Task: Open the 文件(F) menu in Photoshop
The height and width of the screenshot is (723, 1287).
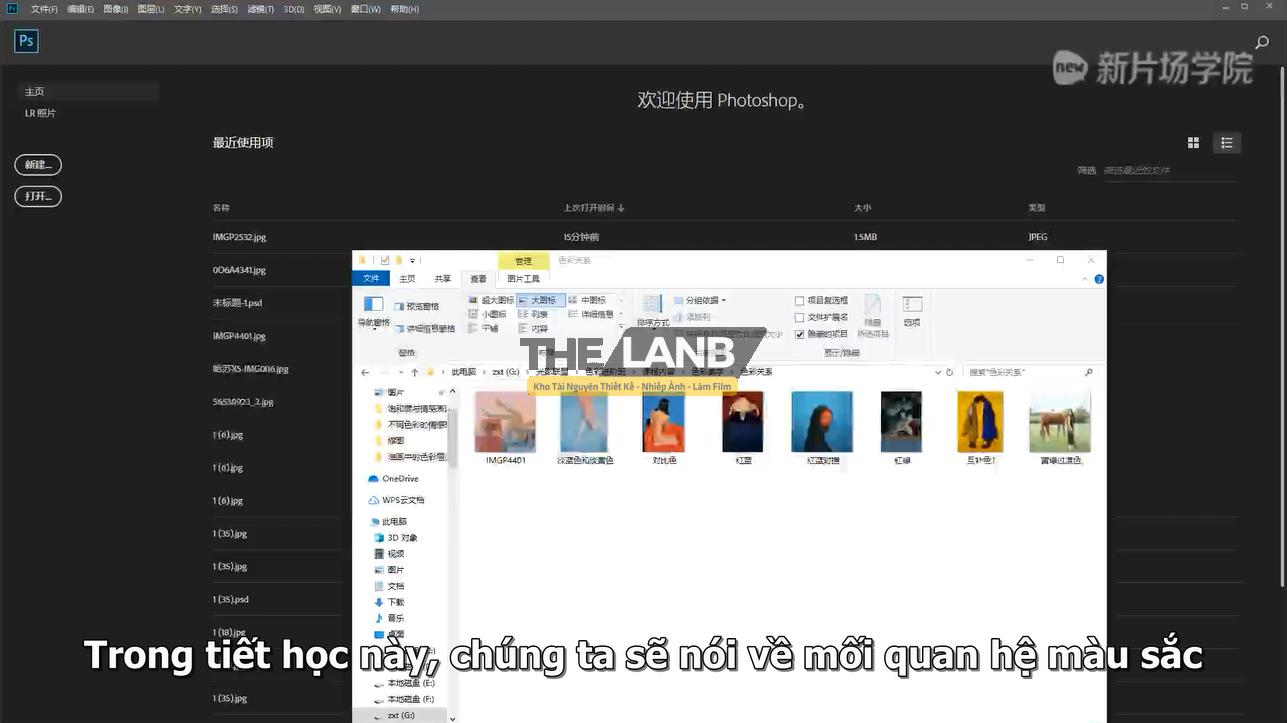Action: point(46,9)
